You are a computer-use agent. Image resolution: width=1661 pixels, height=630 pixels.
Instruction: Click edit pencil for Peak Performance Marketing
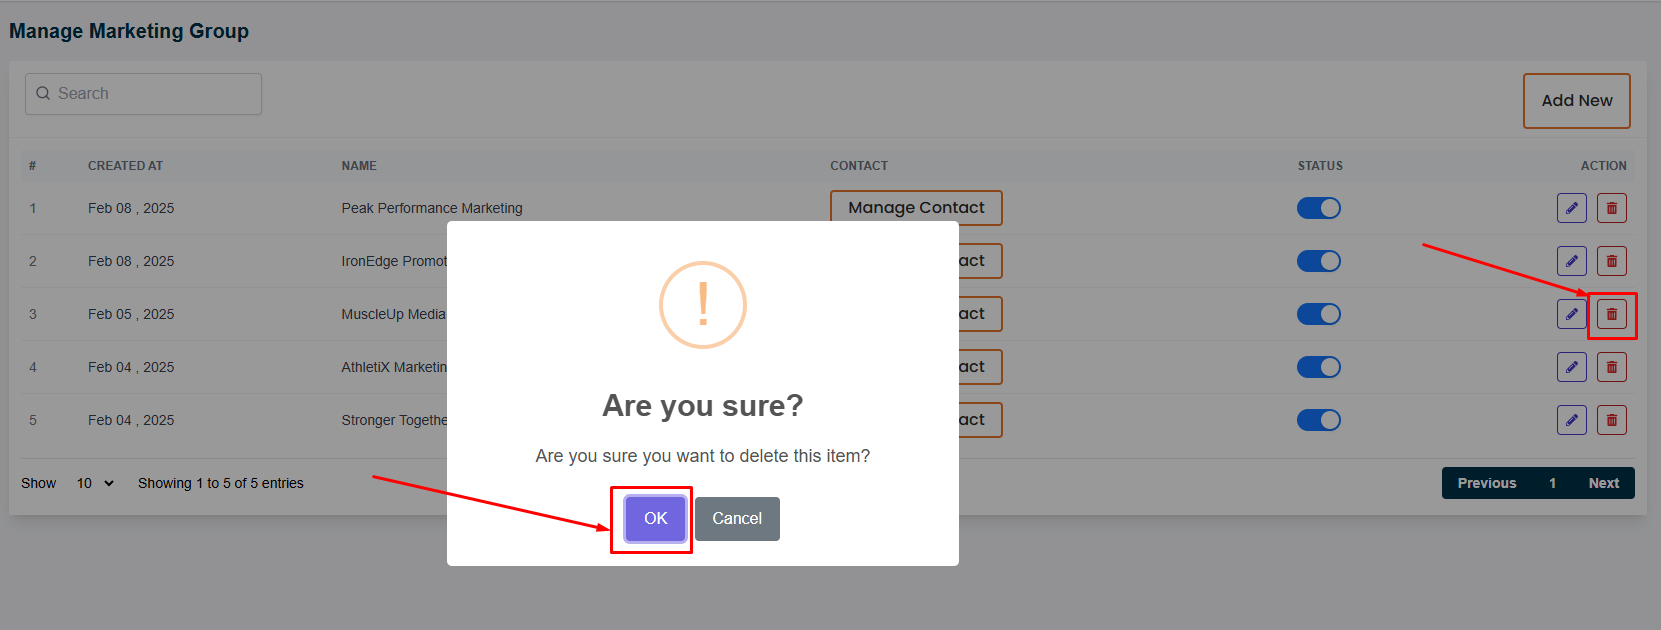(1571, 208)
